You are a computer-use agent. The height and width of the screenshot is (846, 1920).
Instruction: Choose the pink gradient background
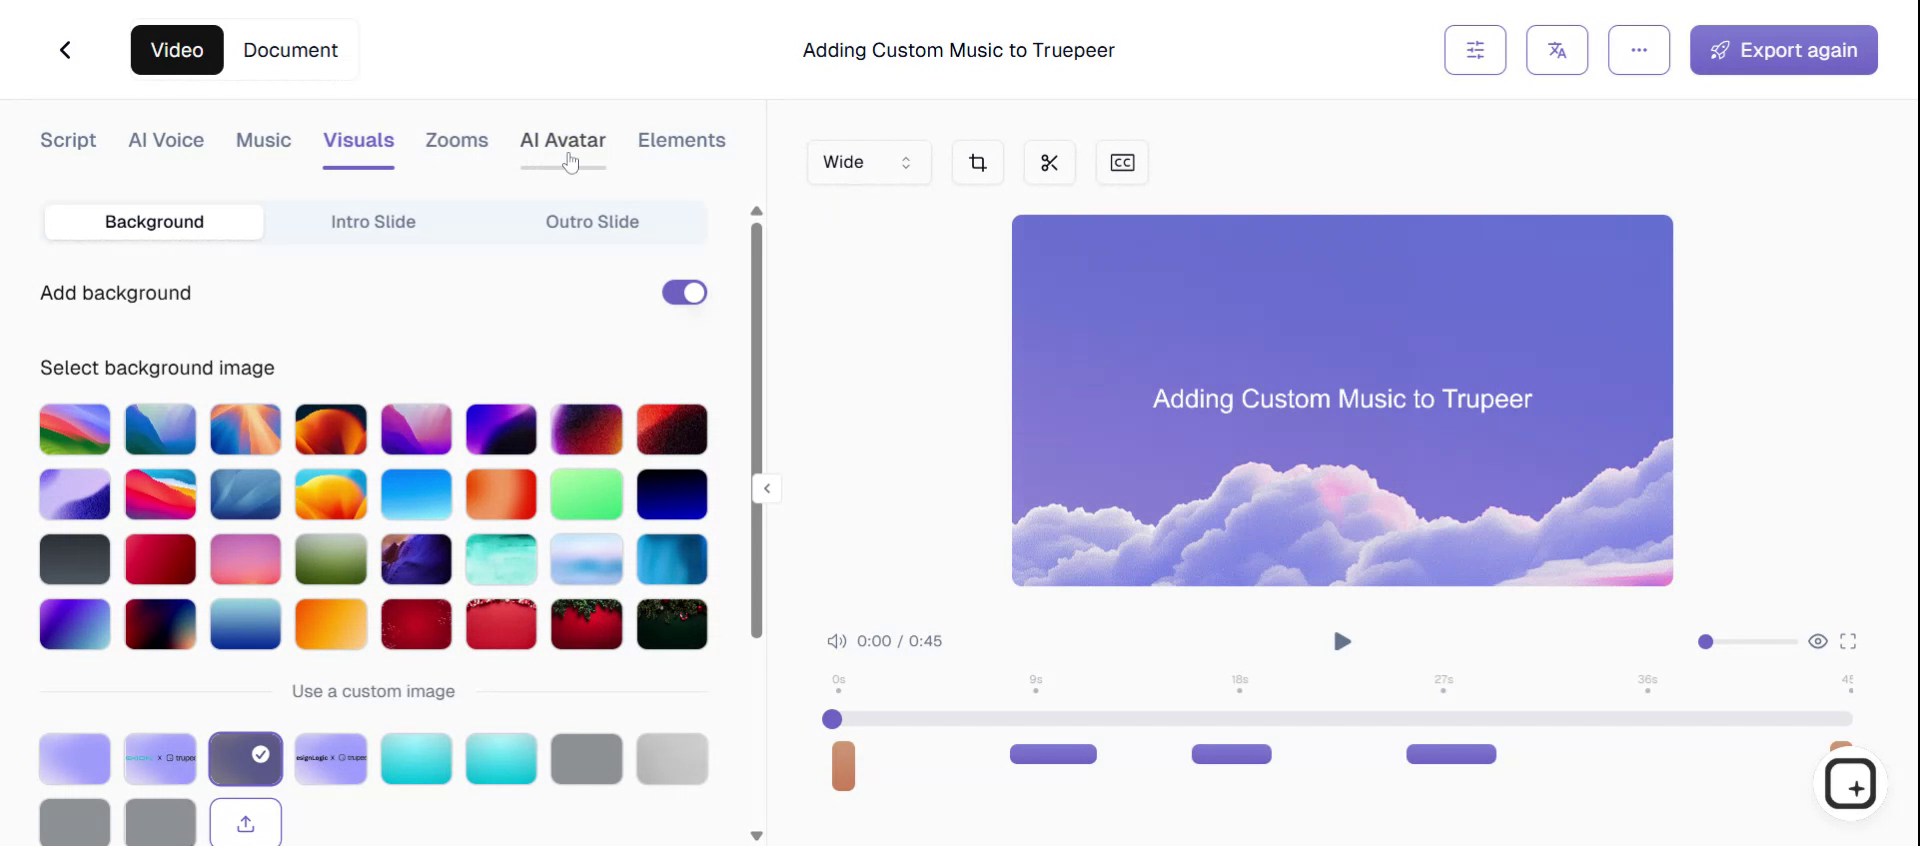(x=246, y=559)
